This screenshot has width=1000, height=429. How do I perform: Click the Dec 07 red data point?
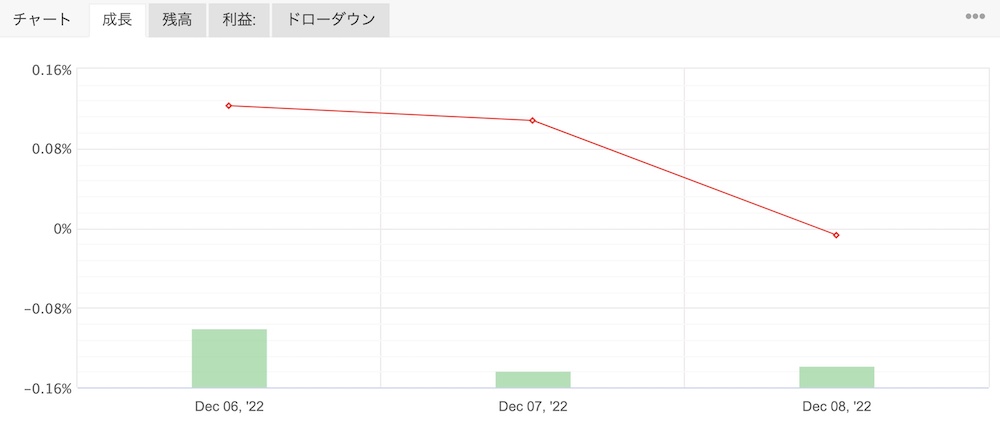point(533,120)
